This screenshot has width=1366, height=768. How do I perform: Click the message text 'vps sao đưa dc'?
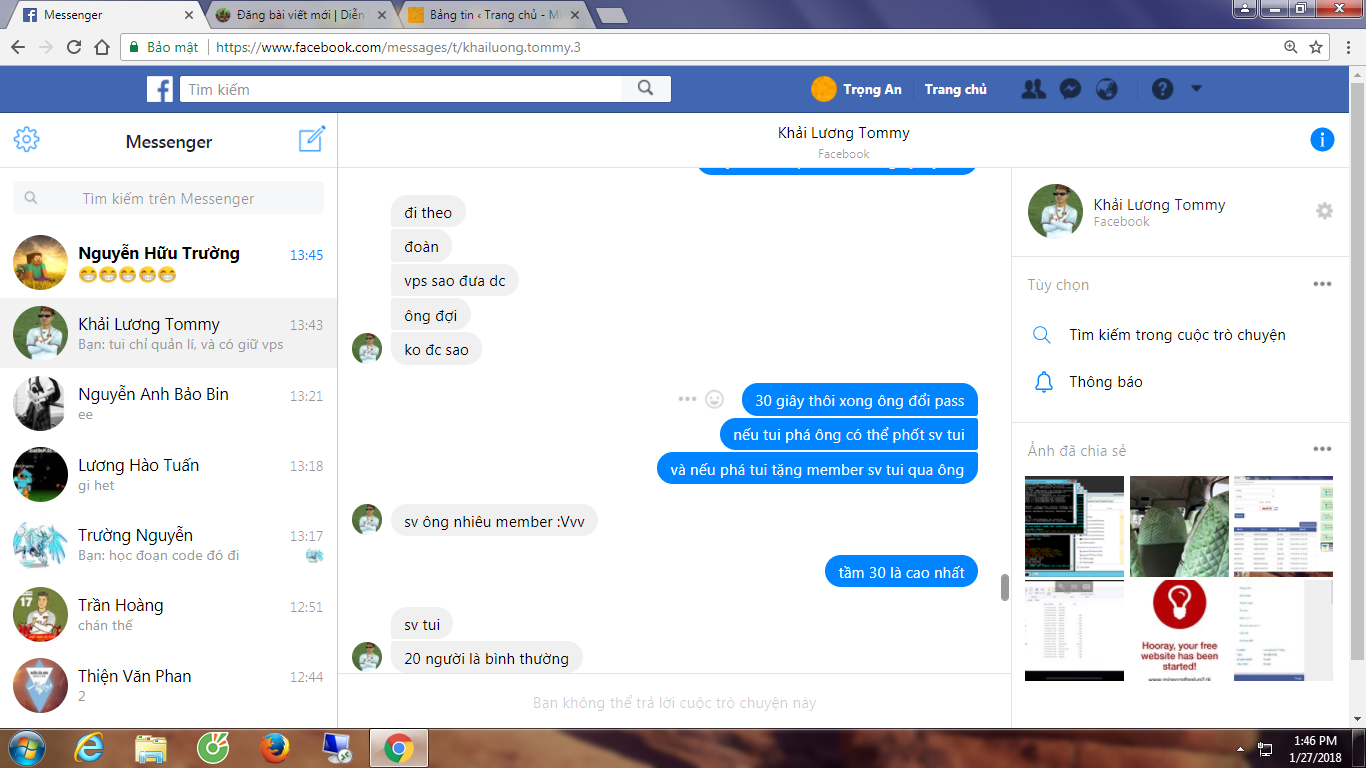pos(455,281)
